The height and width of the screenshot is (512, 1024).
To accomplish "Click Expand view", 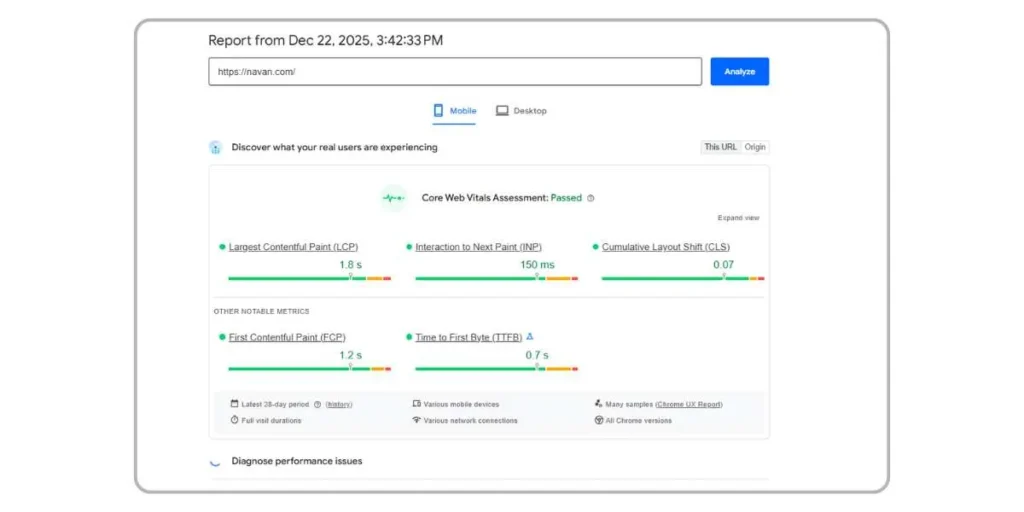I will [738, 218].
